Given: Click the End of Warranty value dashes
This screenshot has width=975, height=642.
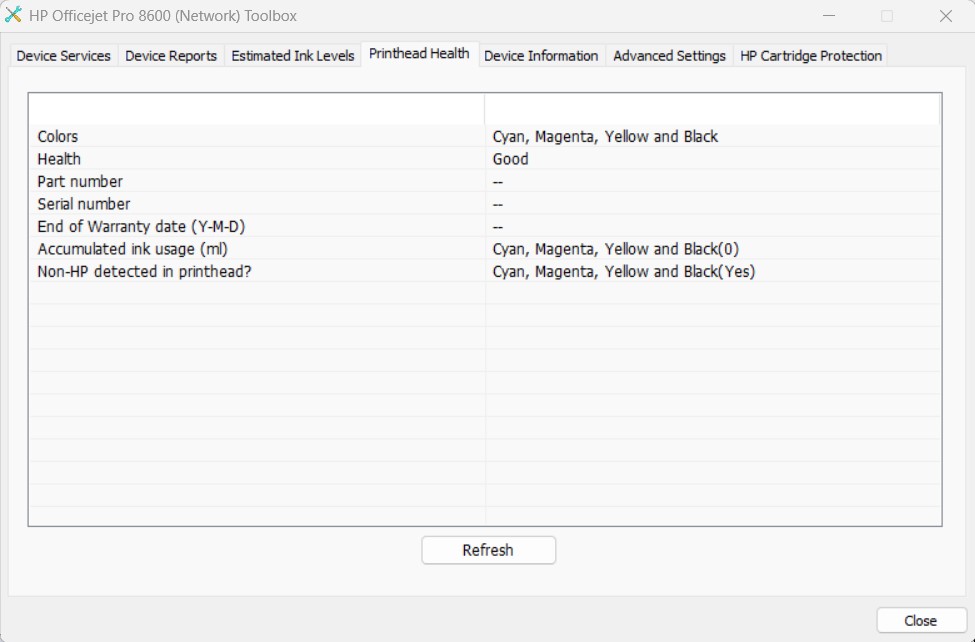Looking at the screenshot, I should point(497,226).
